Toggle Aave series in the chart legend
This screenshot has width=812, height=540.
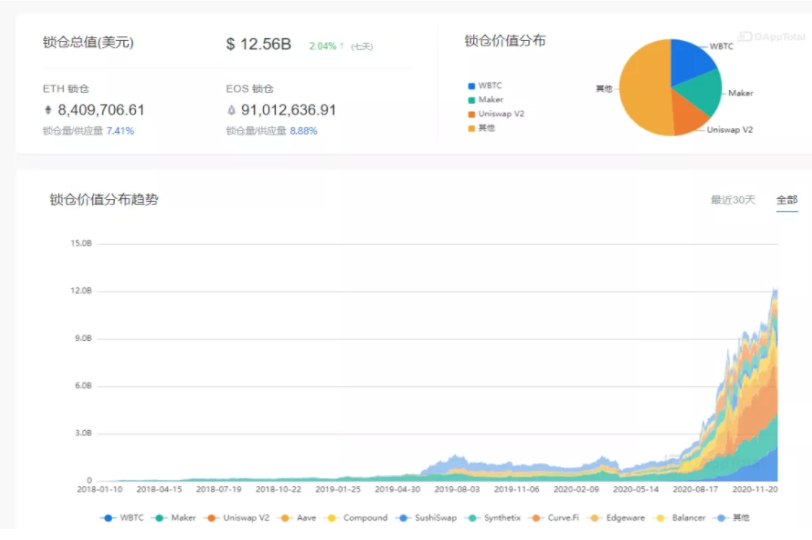pos(298,518)
